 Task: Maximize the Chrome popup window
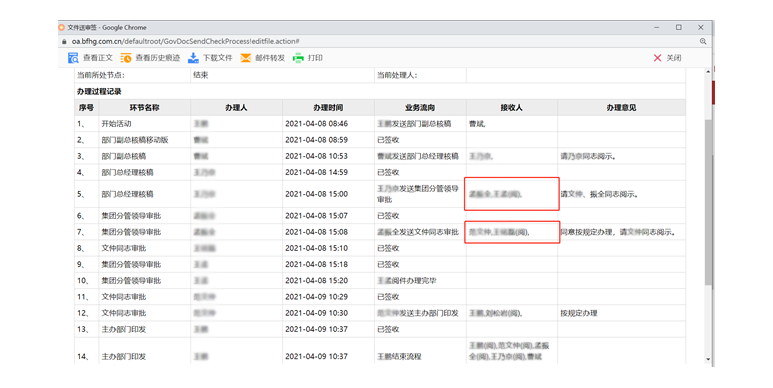(679, 28)
